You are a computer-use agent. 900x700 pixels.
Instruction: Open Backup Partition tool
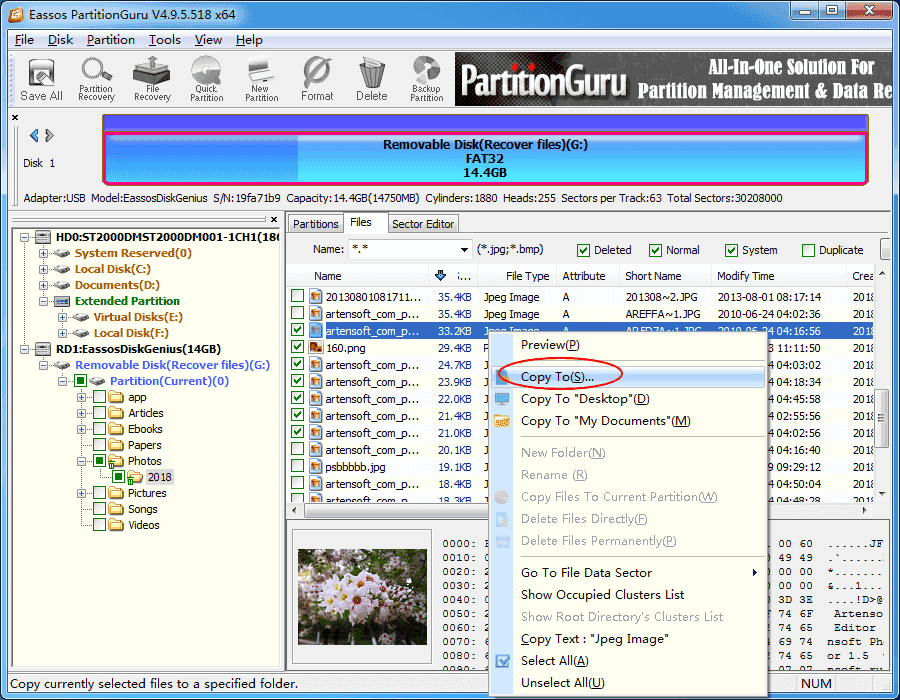(426, 80)
